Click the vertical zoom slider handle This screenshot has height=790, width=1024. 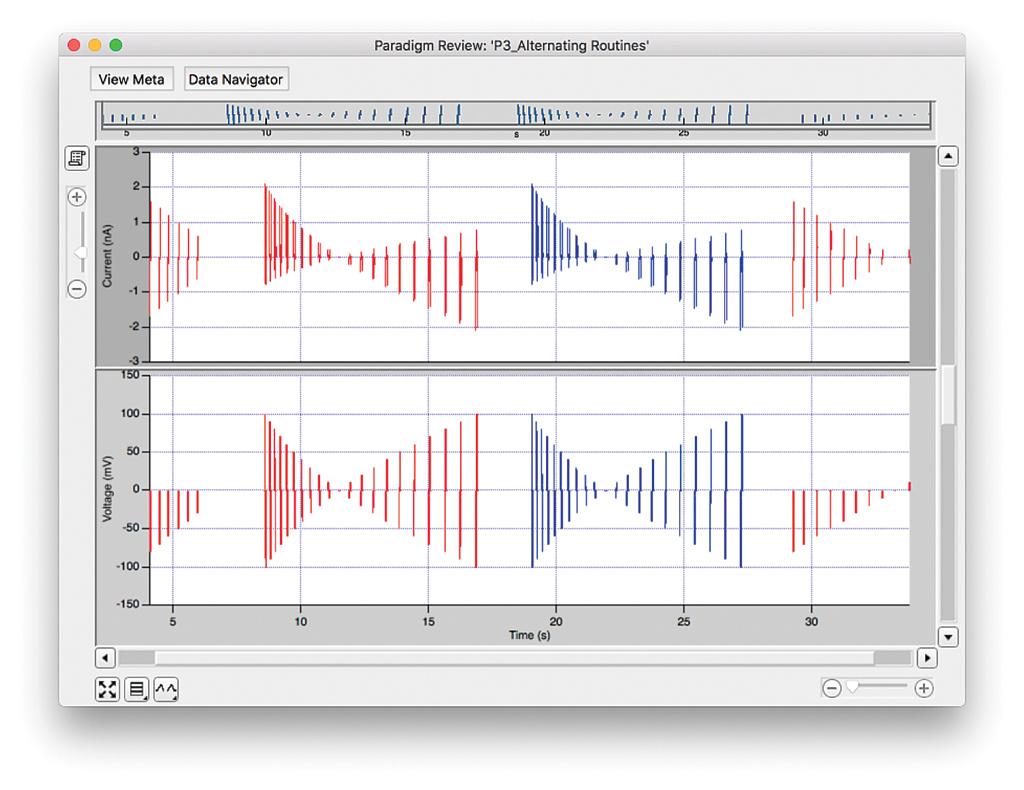coord(79,253)
